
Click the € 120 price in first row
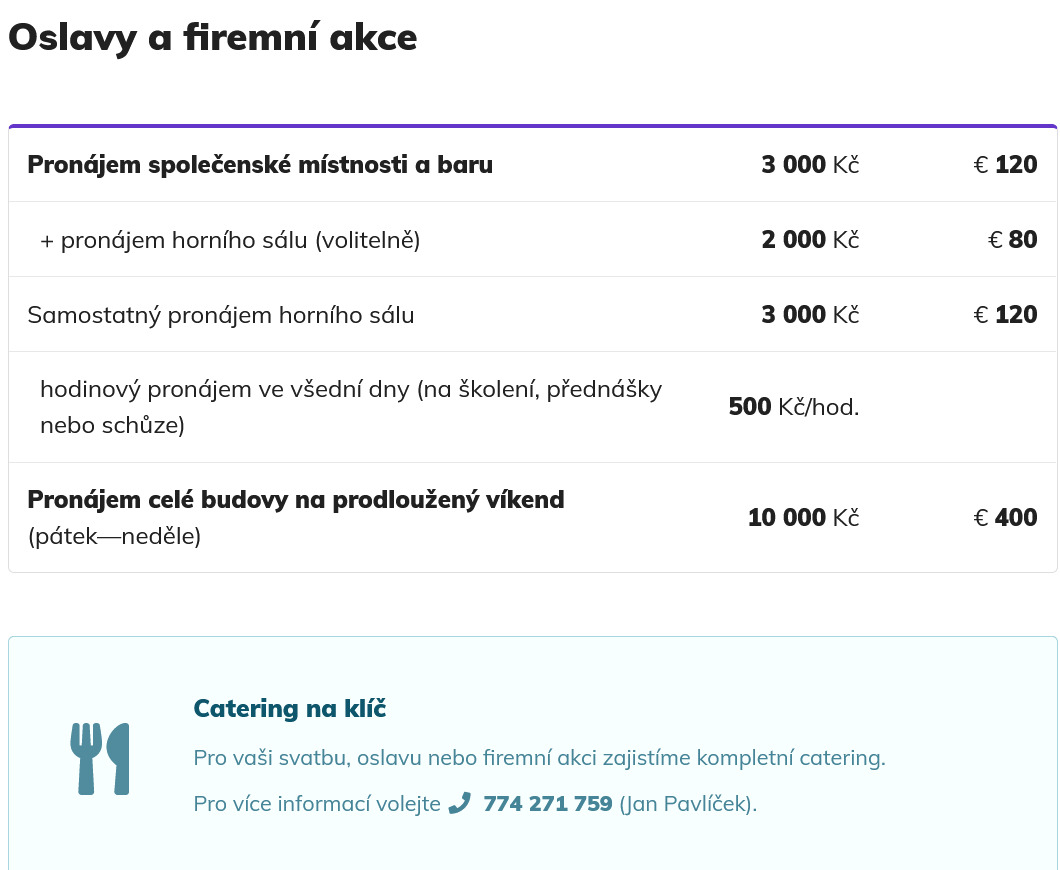point(1005,164)
